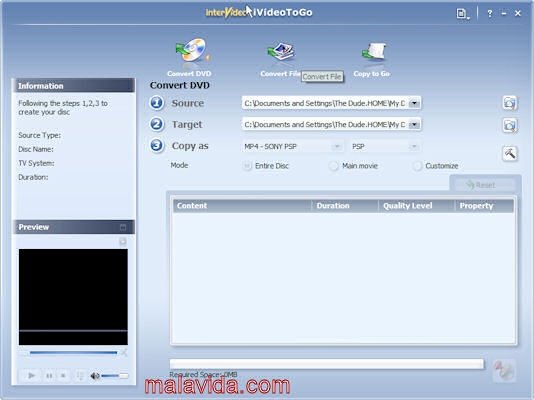This screenshot has height=400, width=534.
Task: Open advanced settings hammer icon
Action: 509,154
